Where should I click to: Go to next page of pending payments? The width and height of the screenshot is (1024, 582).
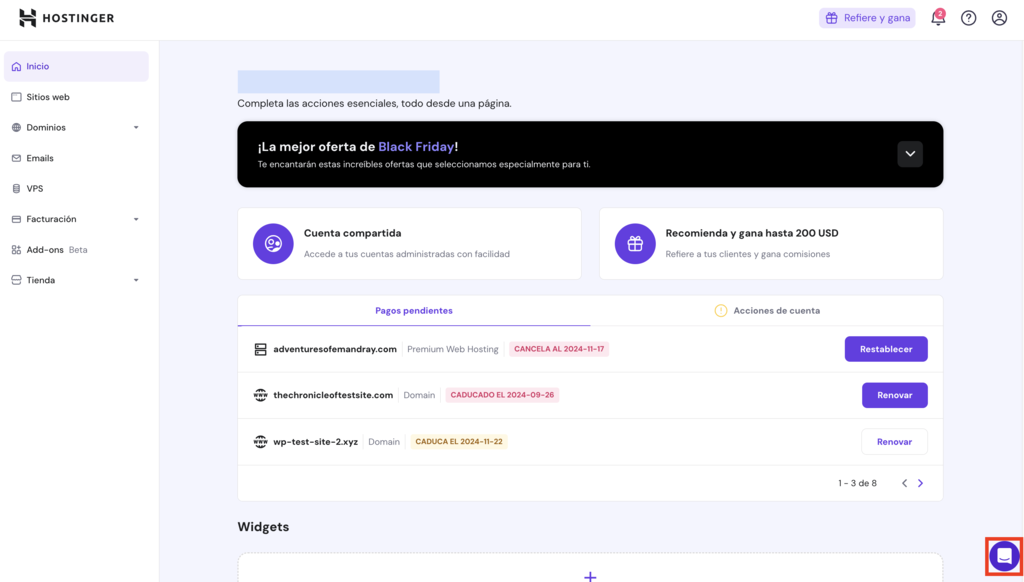click(921, 482)
